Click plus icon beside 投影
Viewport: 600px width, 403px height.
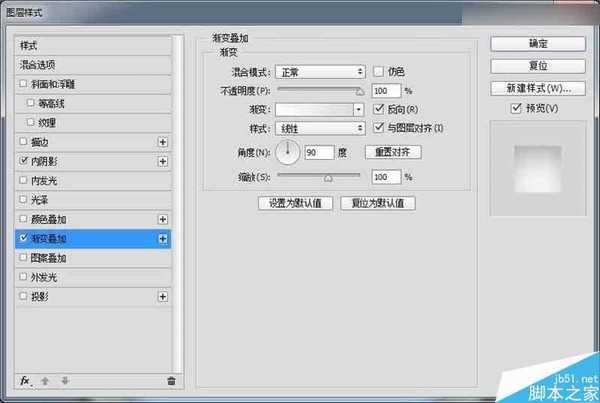162,297
